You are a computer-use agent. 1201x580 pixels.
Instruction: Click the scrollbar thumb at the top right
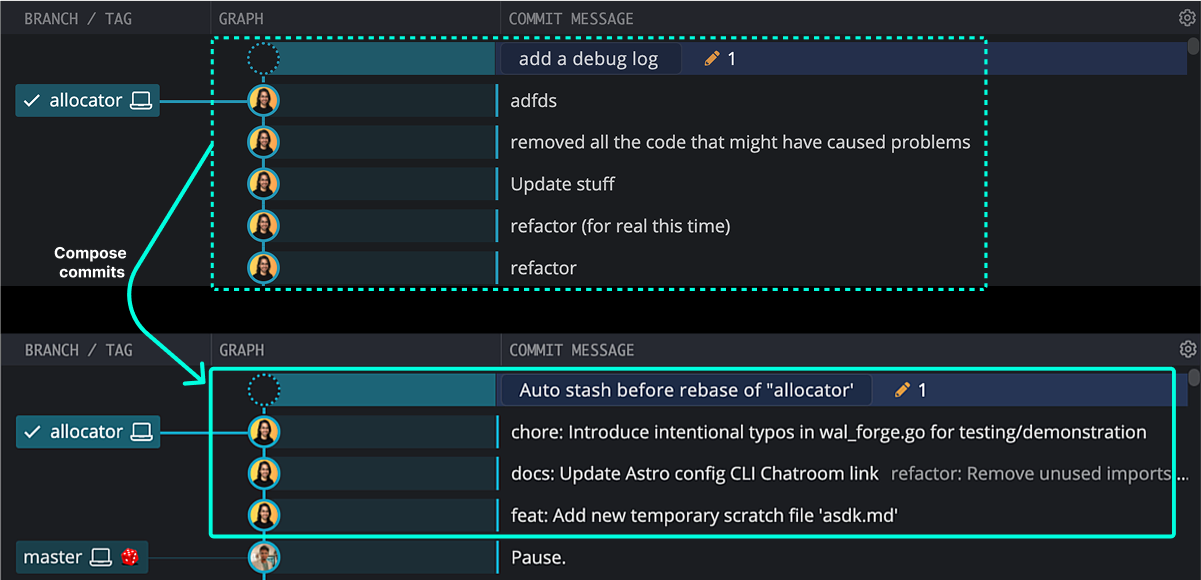click(x=1193, y=46)
